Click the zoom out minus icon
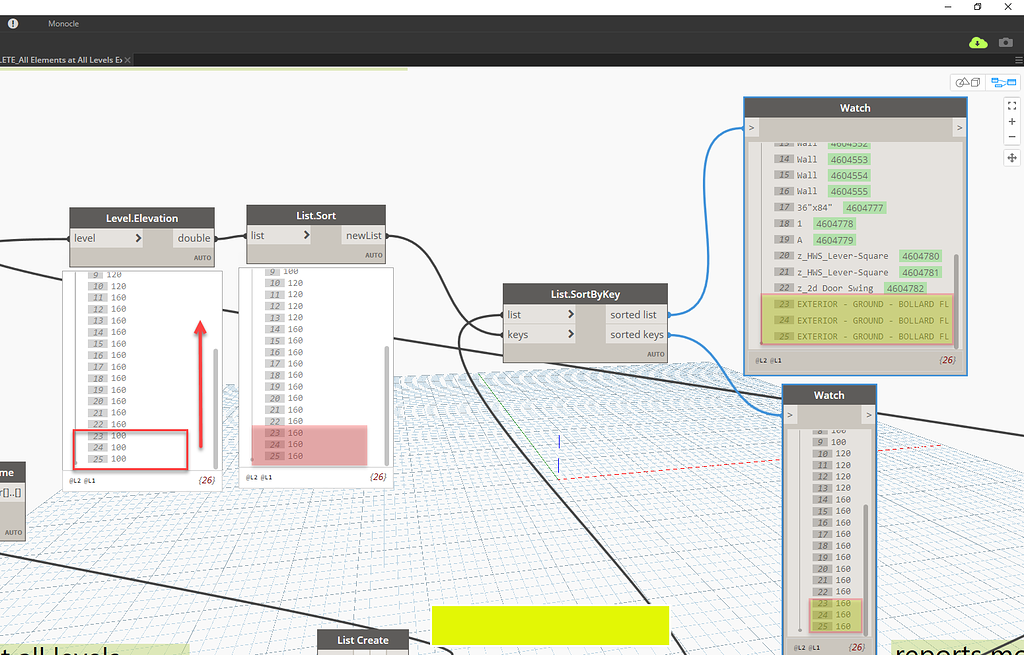This screenshot has height=655, width=1024. coord(1012,136)
